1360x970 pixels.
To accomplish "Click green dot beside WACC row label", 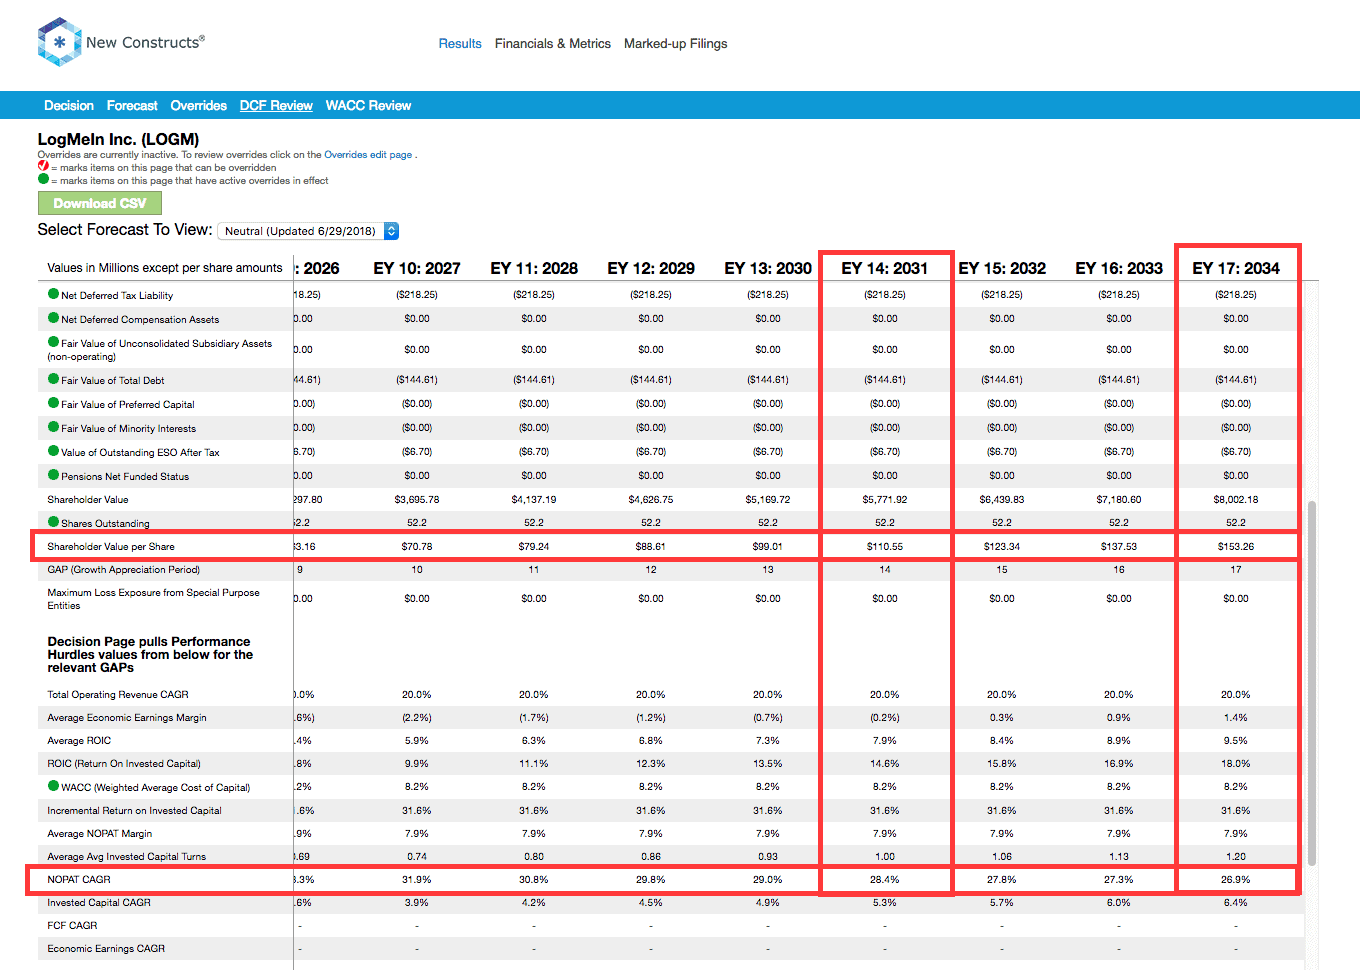I will click(x=53, y=786).
